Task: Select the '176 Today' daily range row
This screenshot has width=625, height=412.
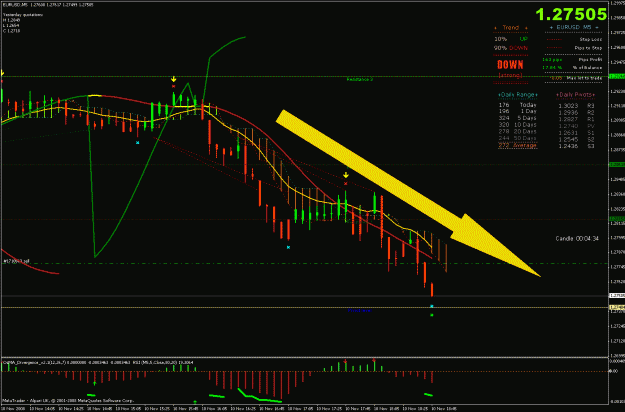Action: coord(517,105)
